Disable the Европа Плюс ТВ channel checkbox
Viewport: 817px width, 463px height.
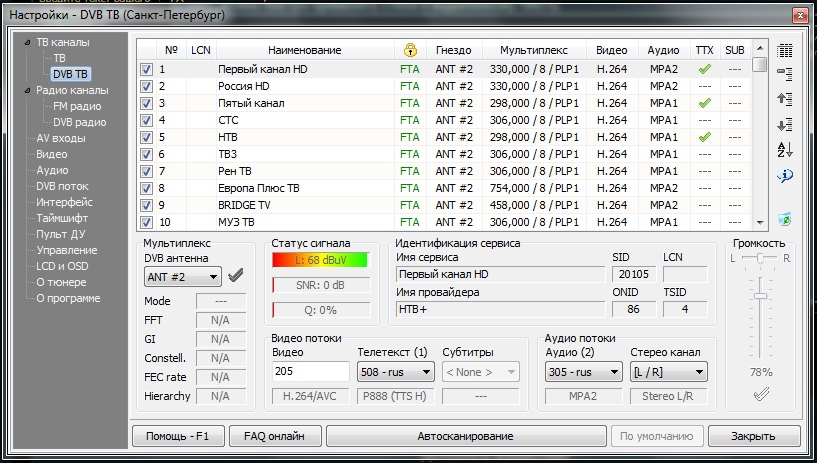point(146,188)
